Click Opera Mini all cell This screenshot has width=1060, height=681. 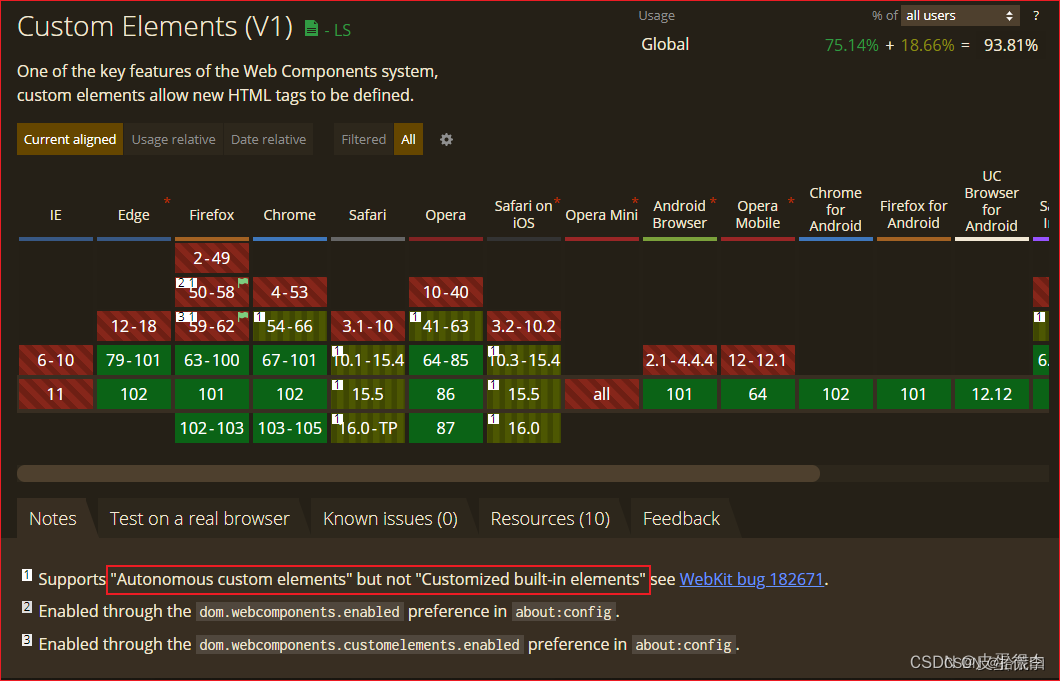(x=602, y=394)
